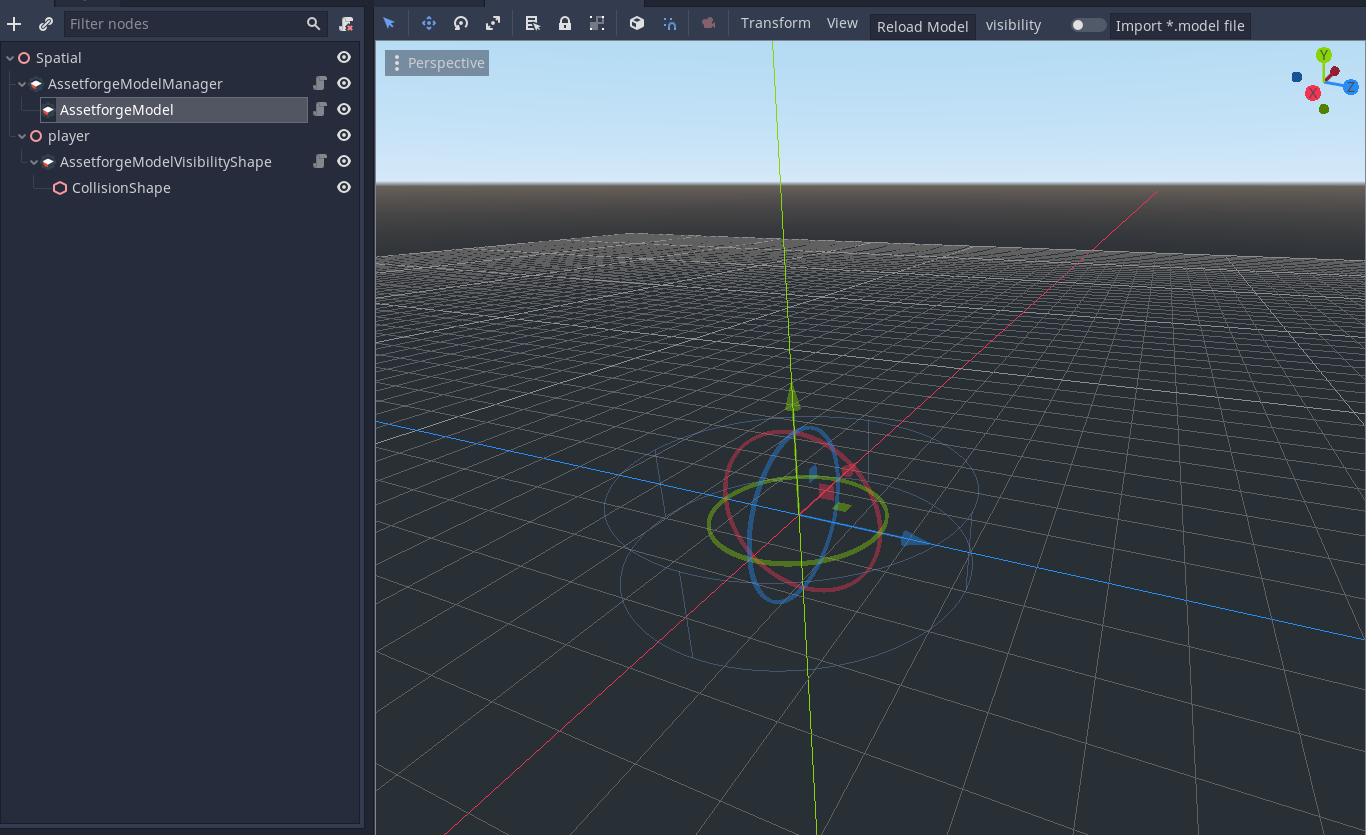Toggle visibility of the player node
This screenshot has width=1366, height=835.
tap(343, 135)
